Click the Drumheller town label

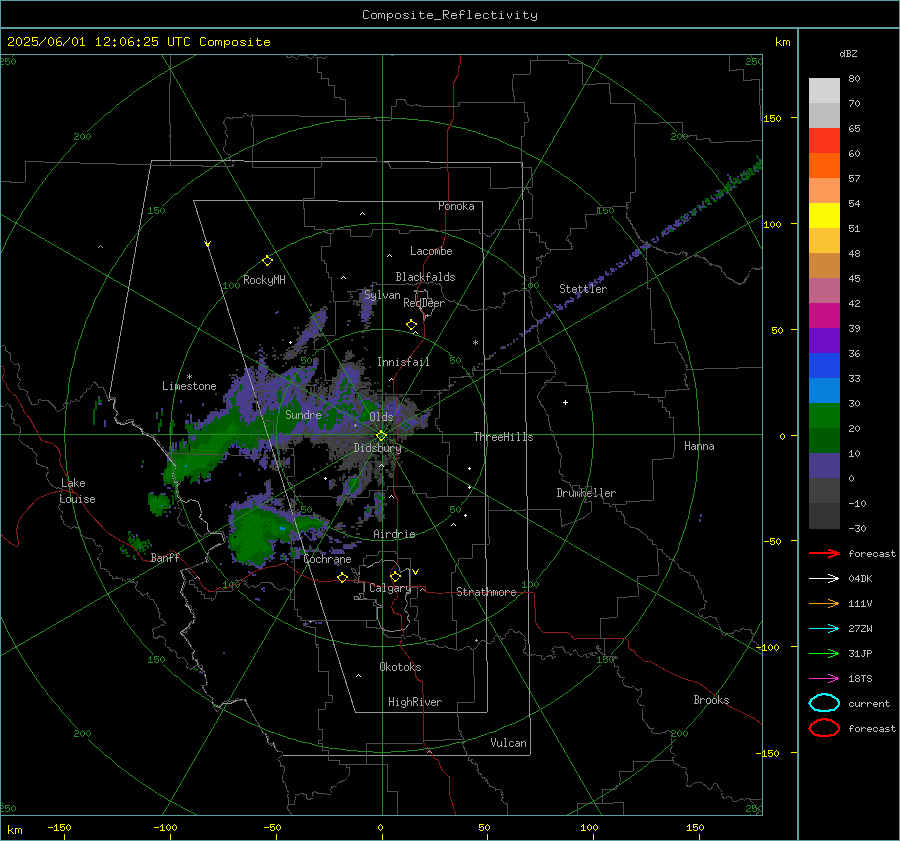click(586, 493)
